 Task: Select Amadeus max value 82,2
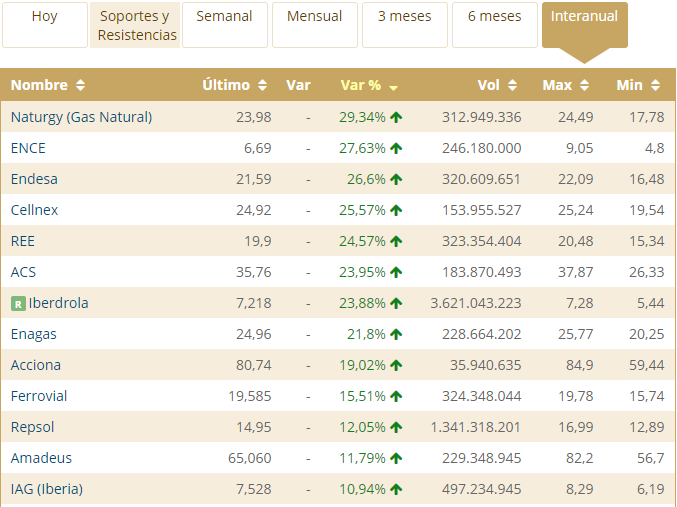(580, 458)
